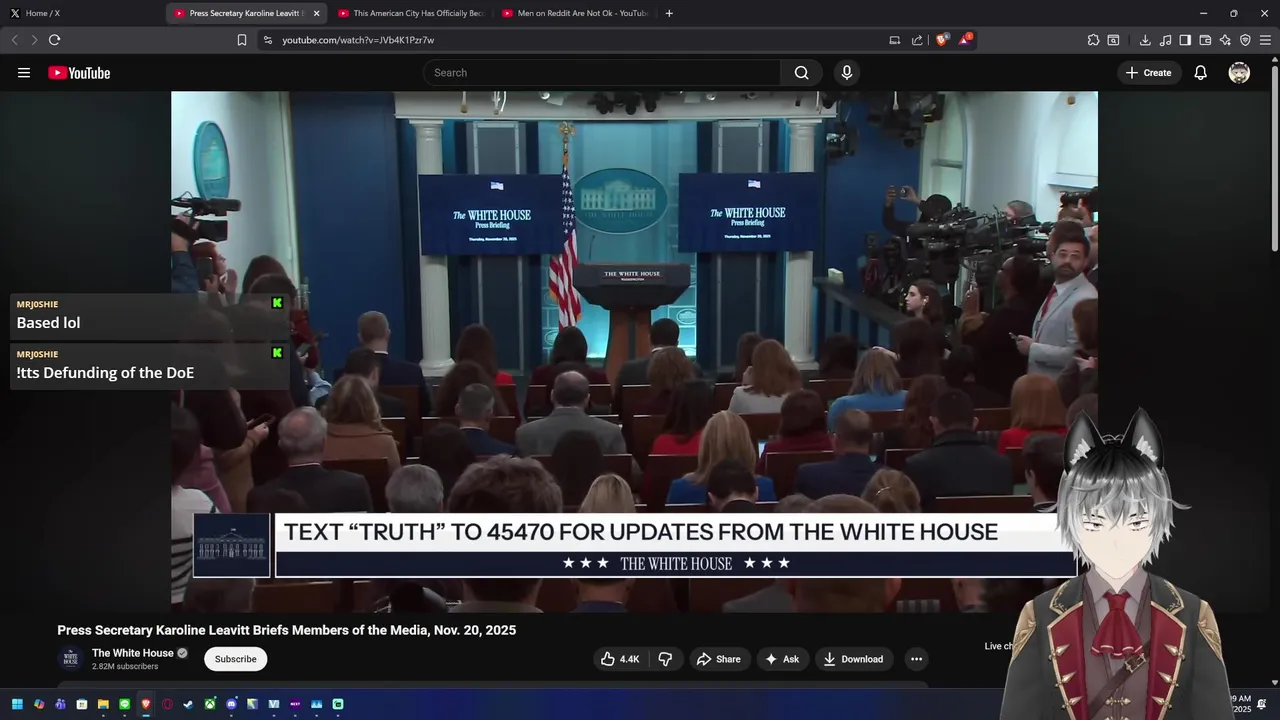Switch to the Home / X tab
This screenshot has height=720, width=1280.
click(82, 13)
